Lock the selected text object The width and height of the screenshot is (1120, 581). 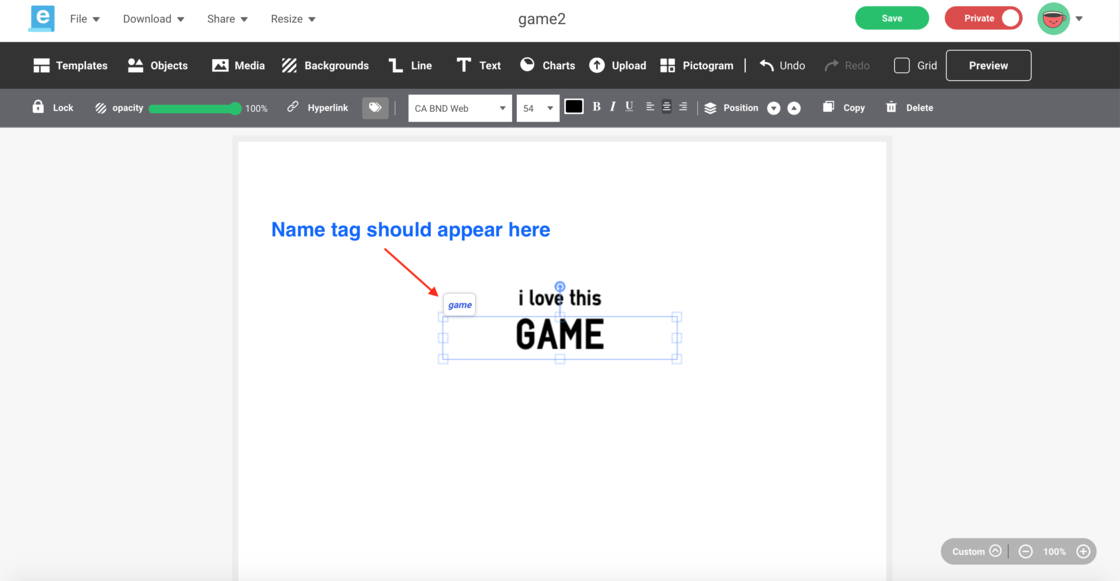tap(52, 108)
